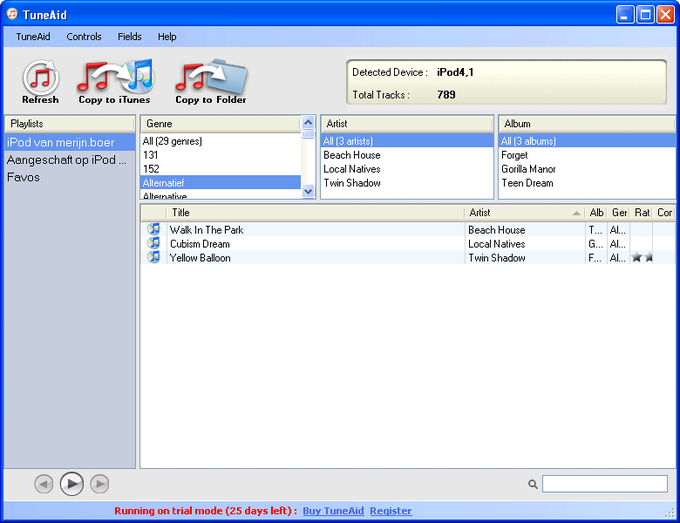
Task: Sort tracks by the Artist column header
Action: [x=525, y=212]
